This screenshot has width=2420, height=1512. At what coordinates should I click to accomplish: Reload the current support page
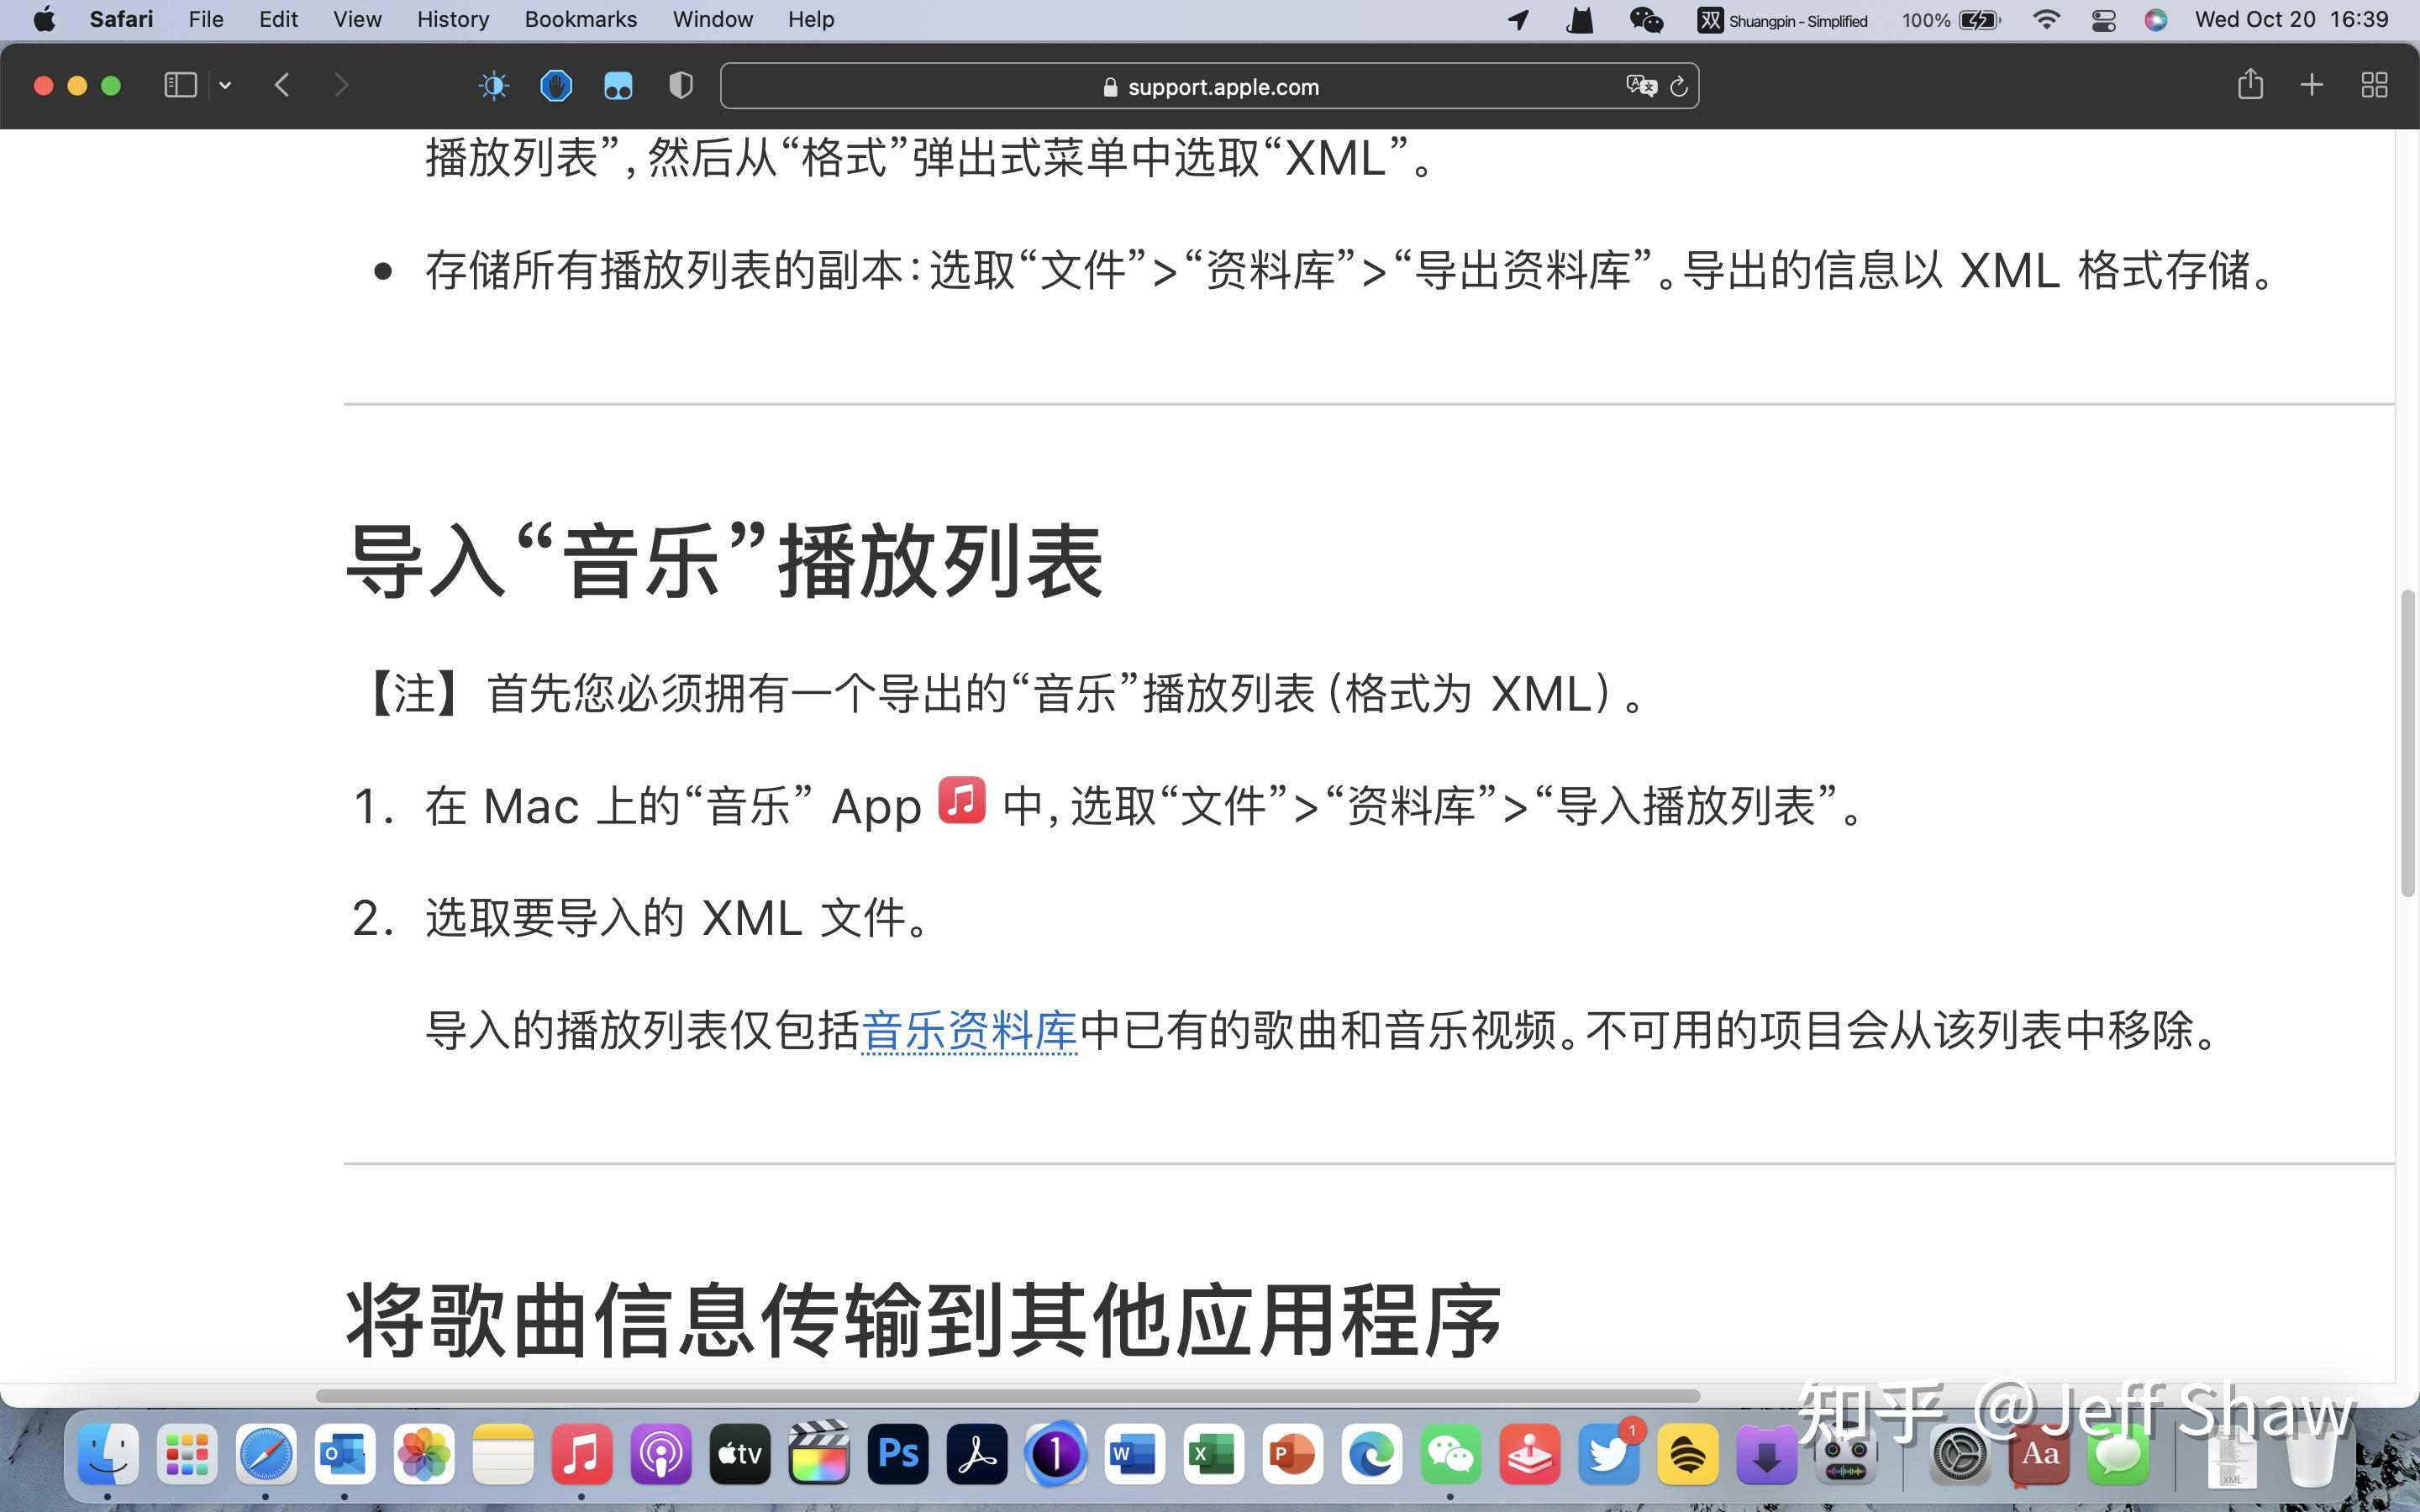1678,86
